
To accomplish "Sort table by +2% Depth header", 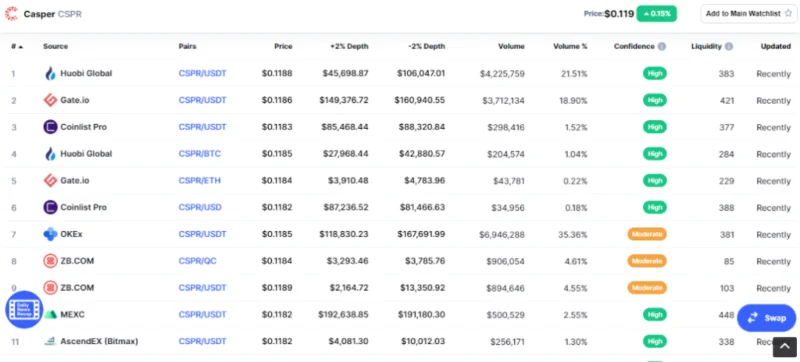I will pos(349,46).
